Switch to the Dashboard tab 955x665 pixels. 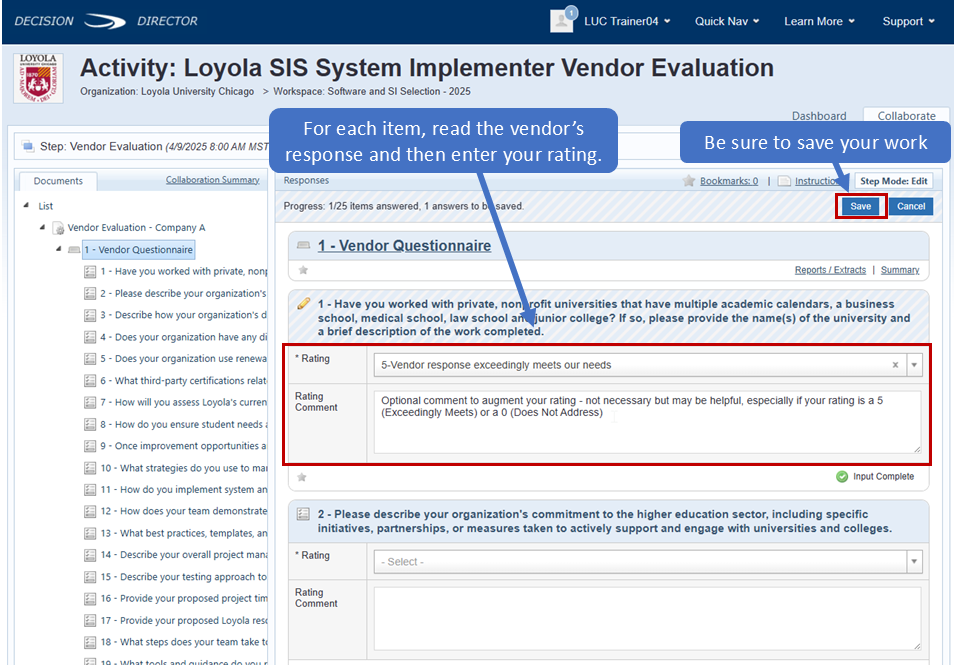tap(819, 115)
